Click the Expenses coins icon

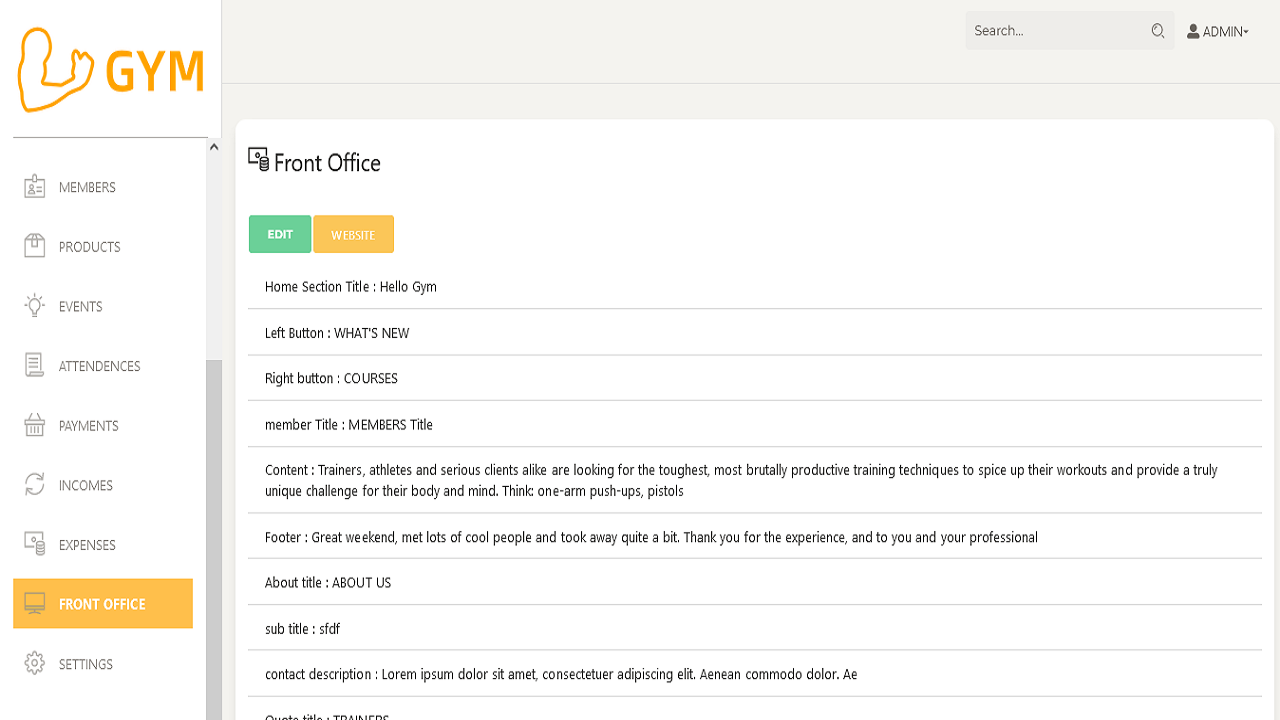click(x=34, y=544)
